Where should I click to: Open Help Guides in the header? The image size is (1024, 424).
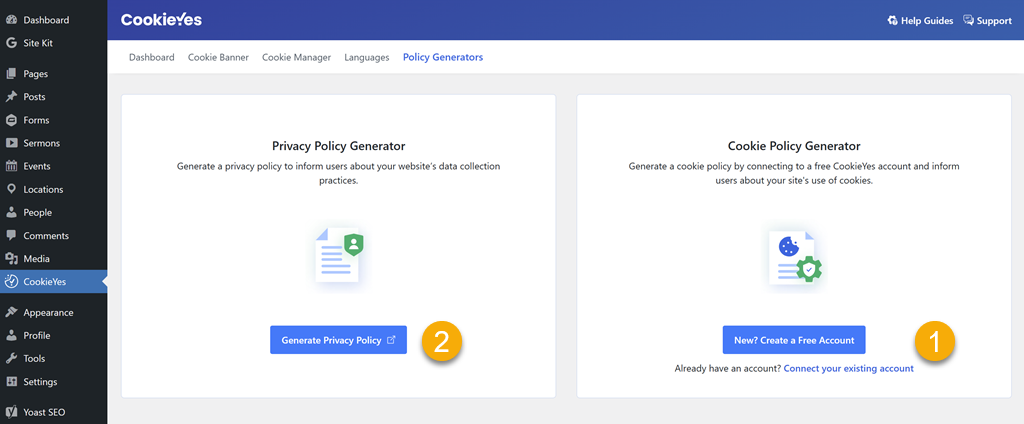tap(920, 21)
